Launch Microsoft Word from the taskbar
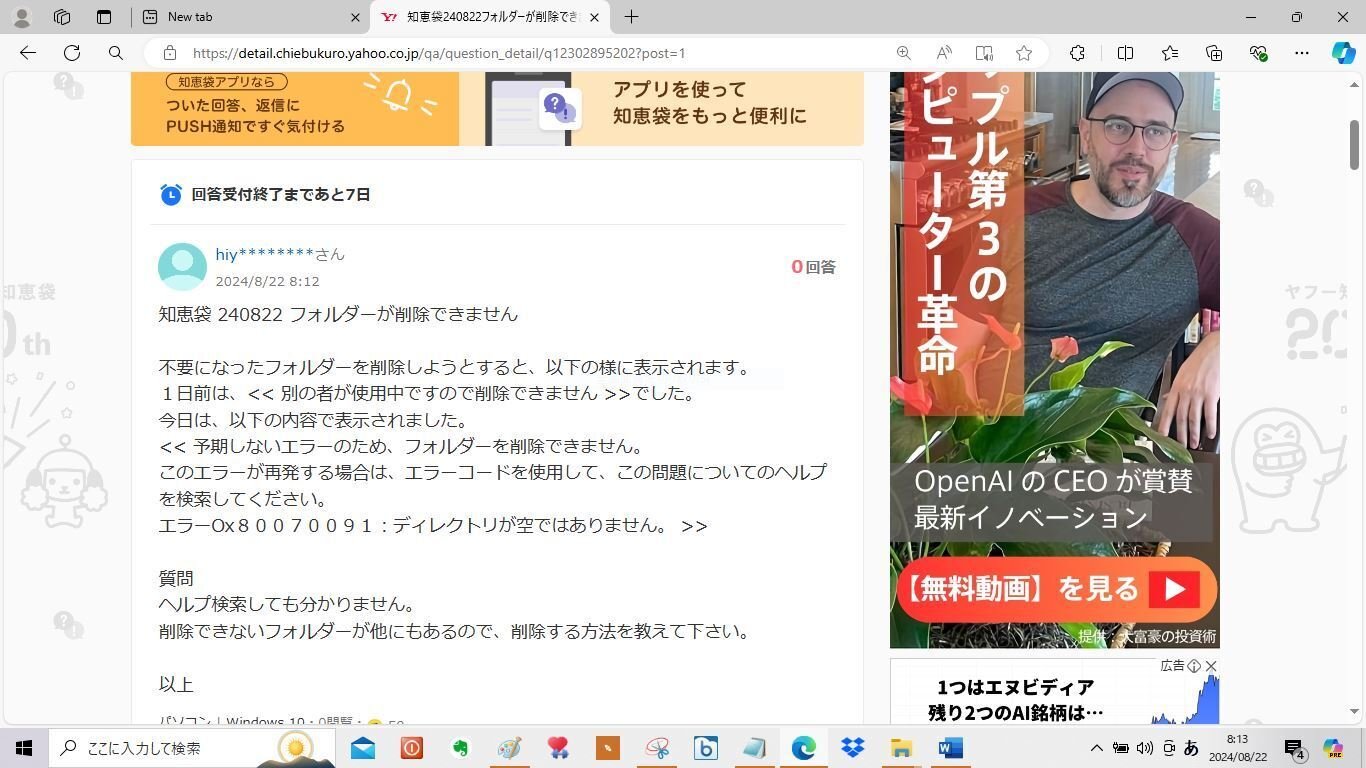1366x768 pixels. point(948,748)
